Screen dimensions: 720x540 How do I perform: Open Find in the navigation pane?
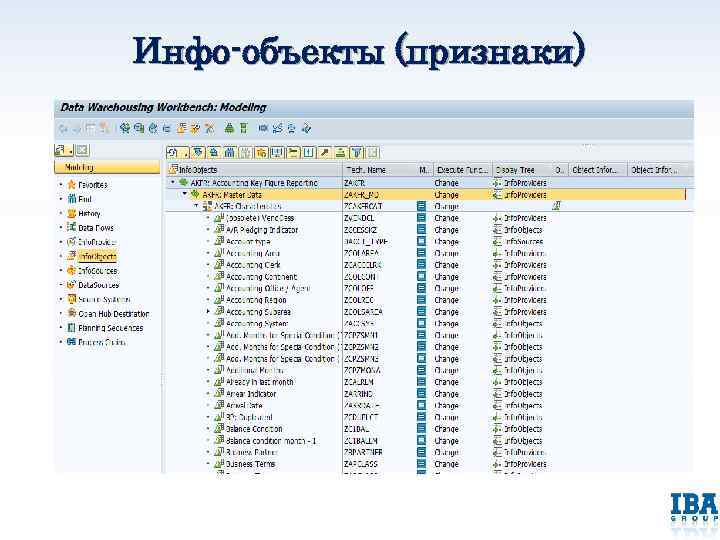coord(85,199)
